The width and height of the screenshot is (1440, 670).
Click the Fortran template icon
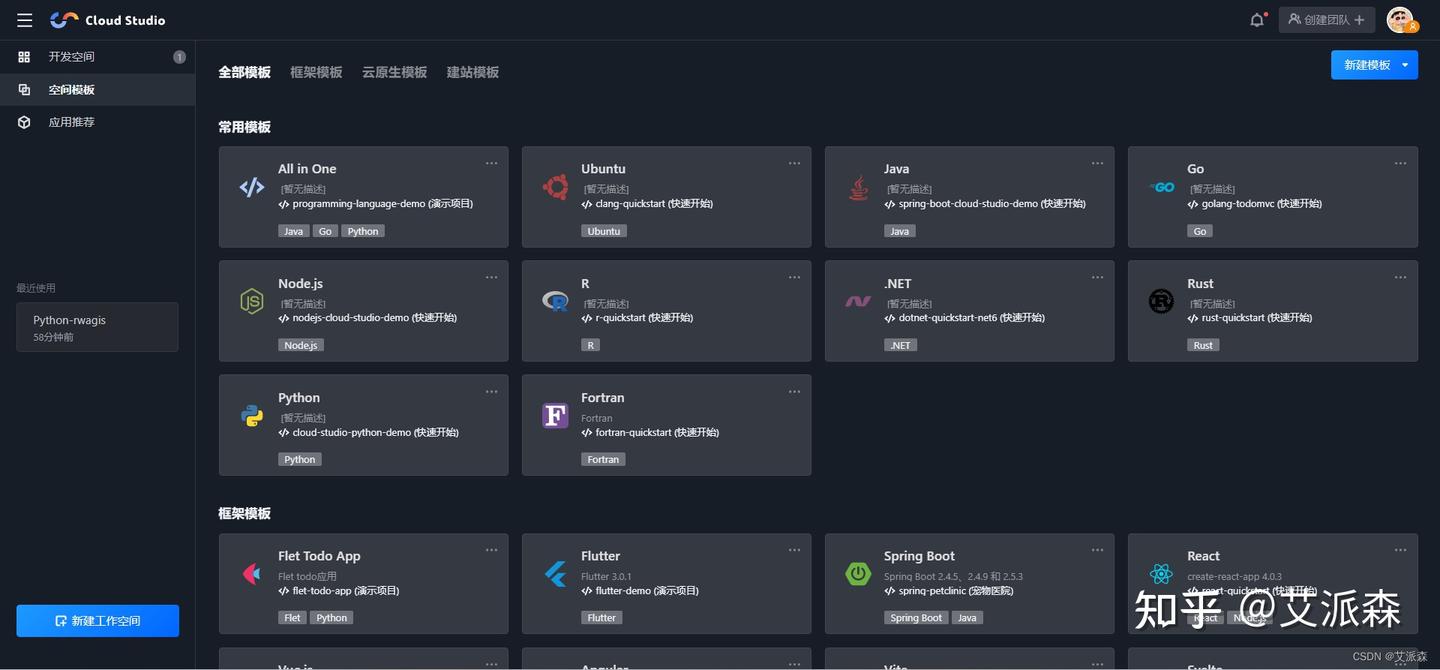coord(555,416)
